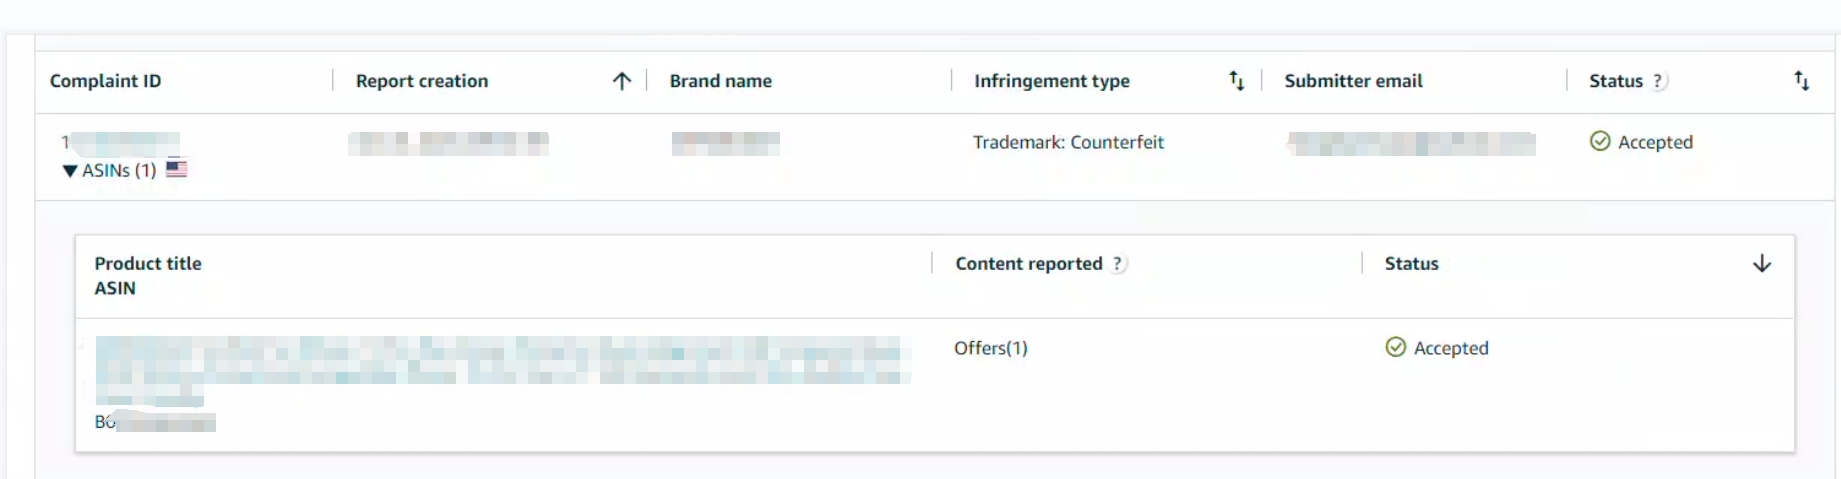The image size is (1841, 479).
Task: Collapse the ASINs (1) section
Action: click(109, 170)
